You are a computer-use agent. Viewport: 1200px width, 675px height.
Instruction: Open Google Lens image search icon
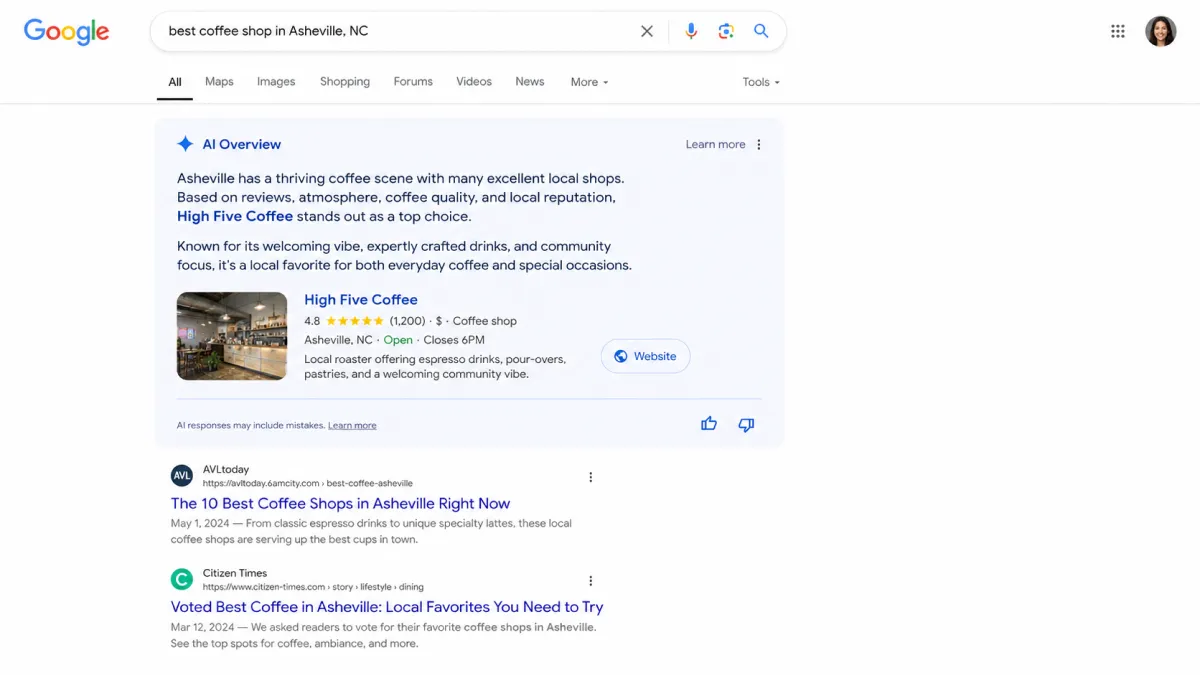pos(726,31)
